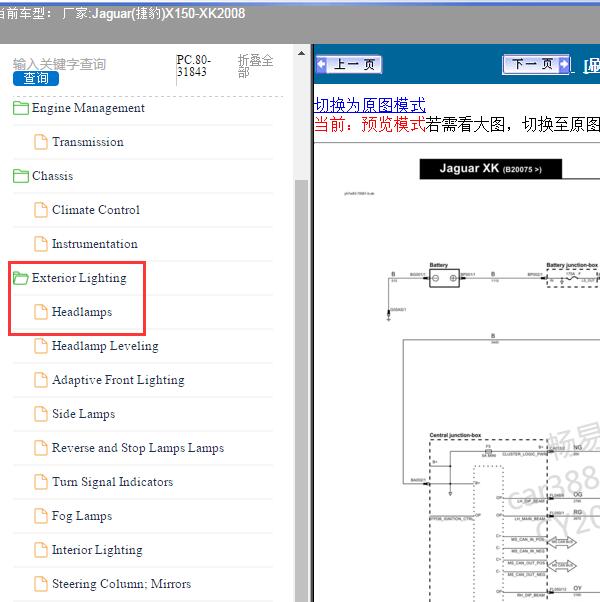Click the left arrow icon on 上一页

[x=322, y=64]
